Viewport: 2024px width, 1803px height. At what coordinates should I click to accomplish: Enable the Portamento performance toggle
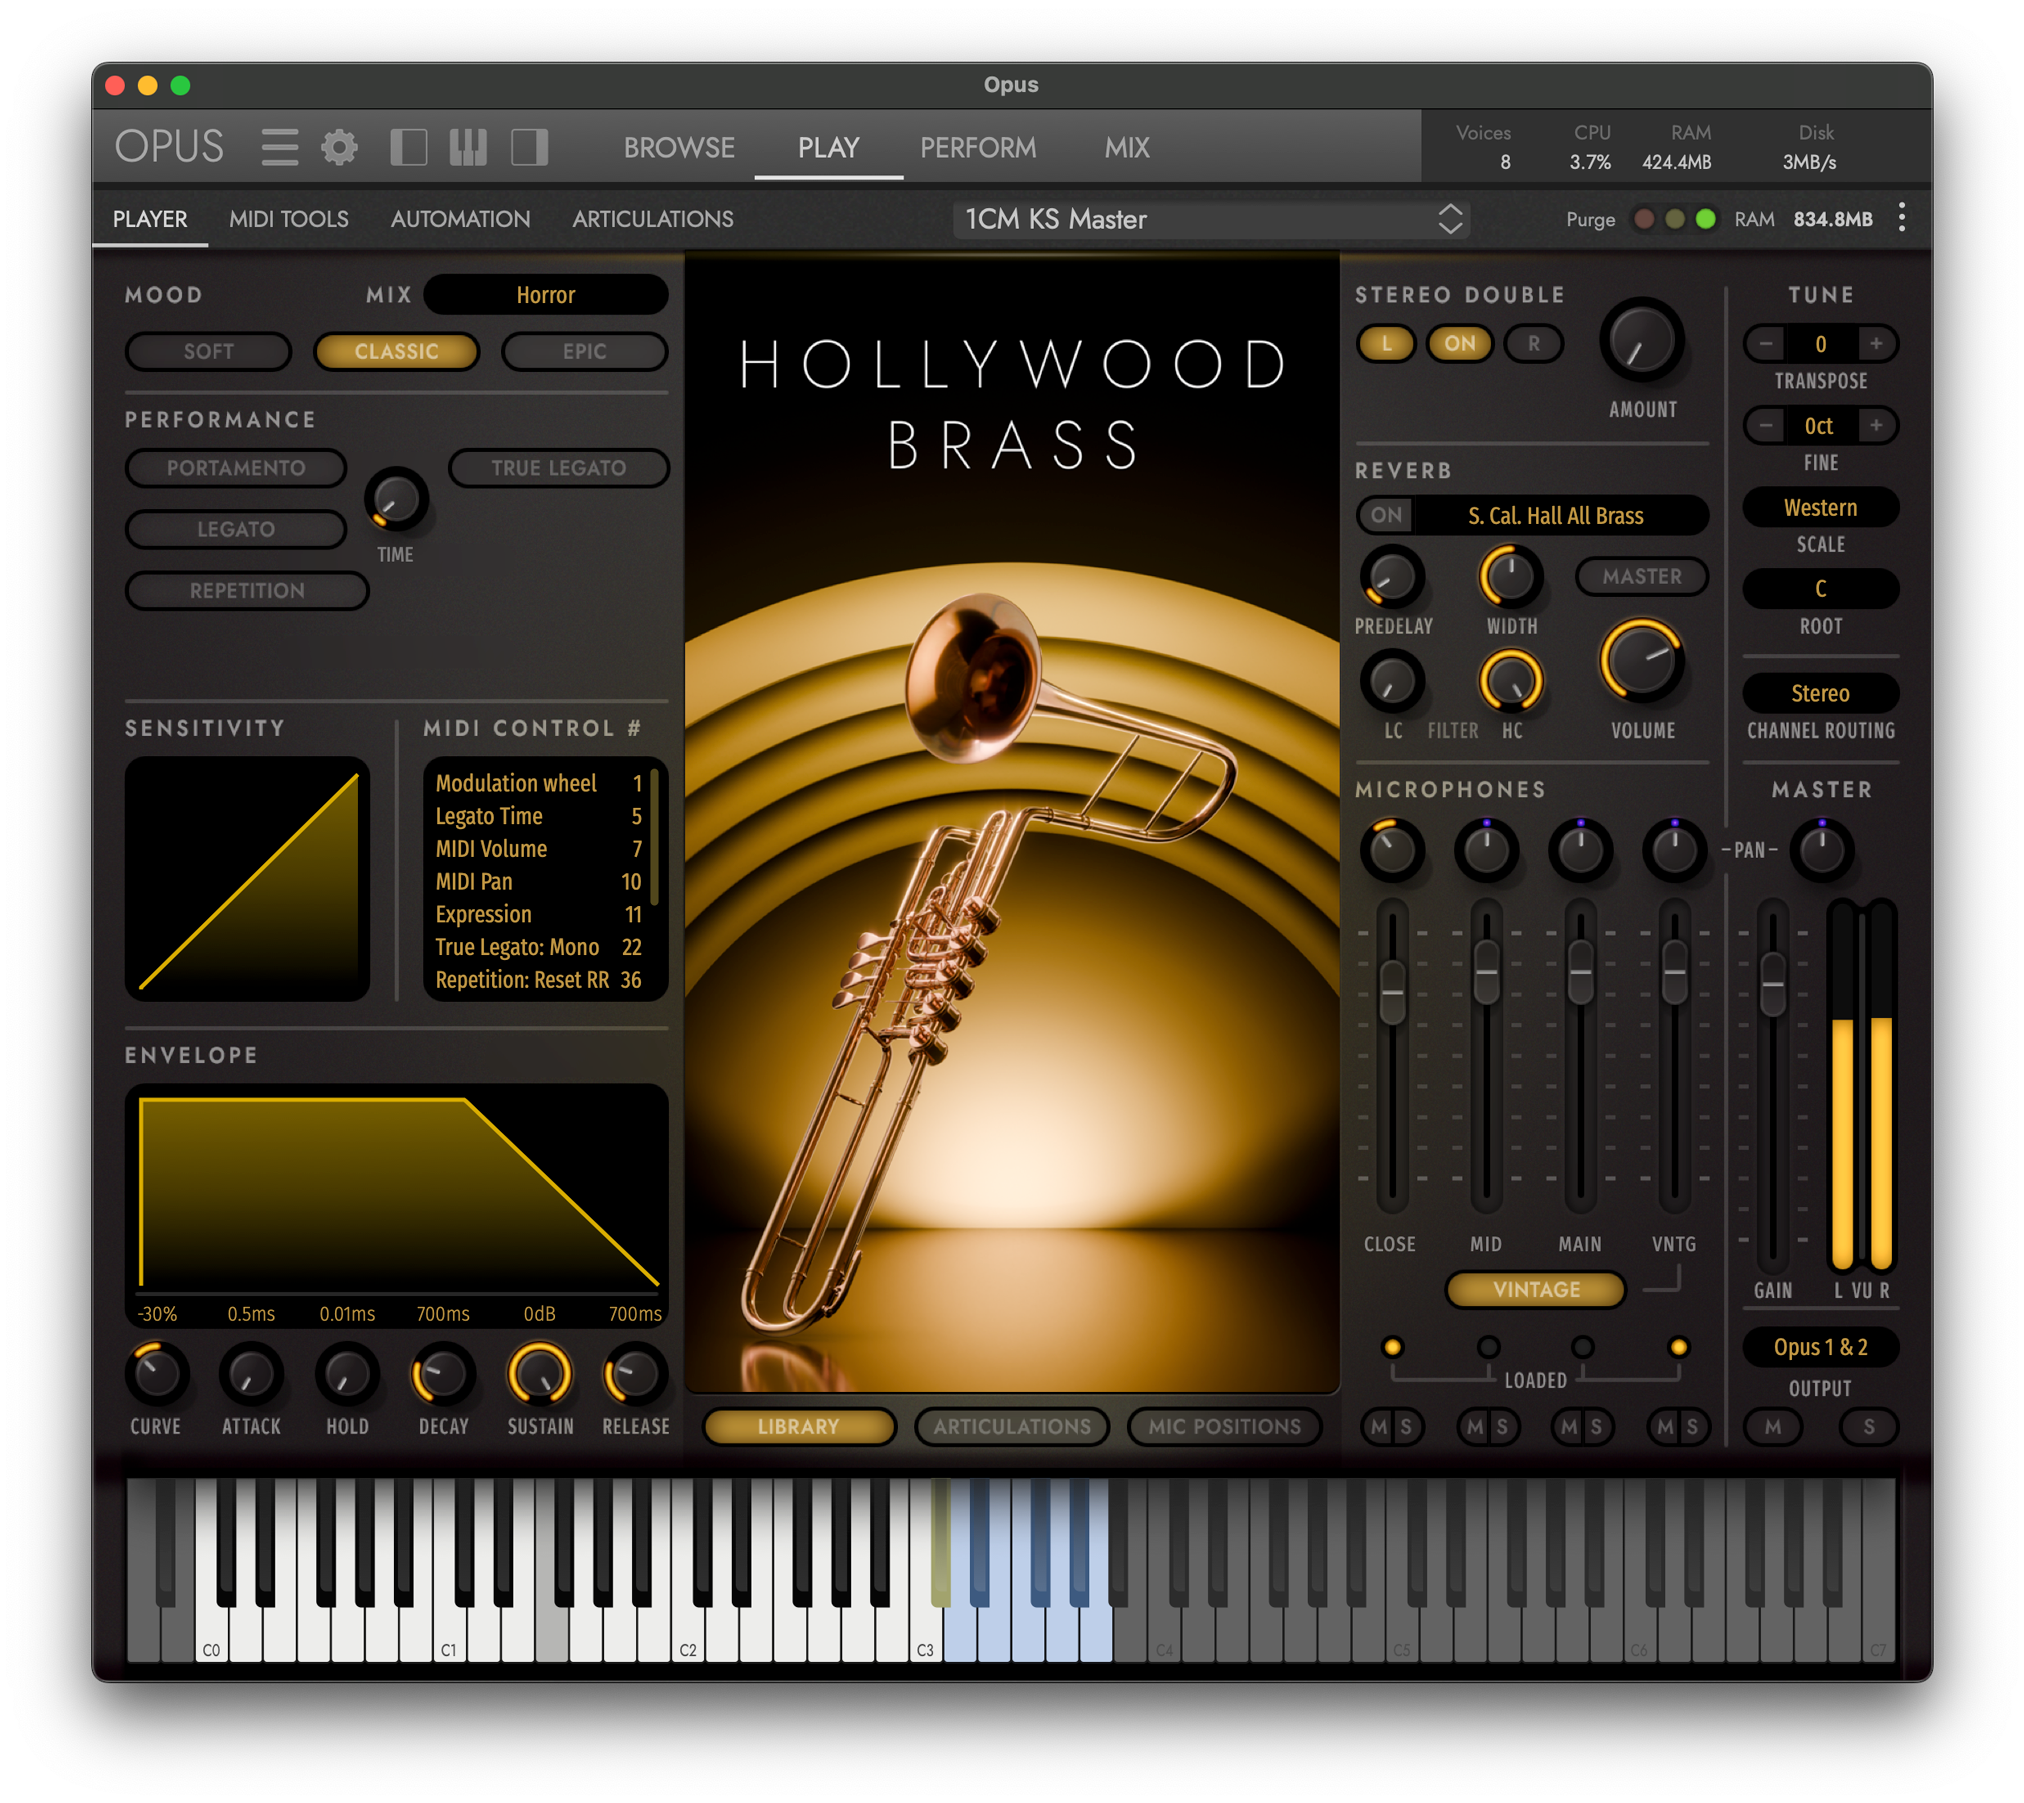(236, 468)
